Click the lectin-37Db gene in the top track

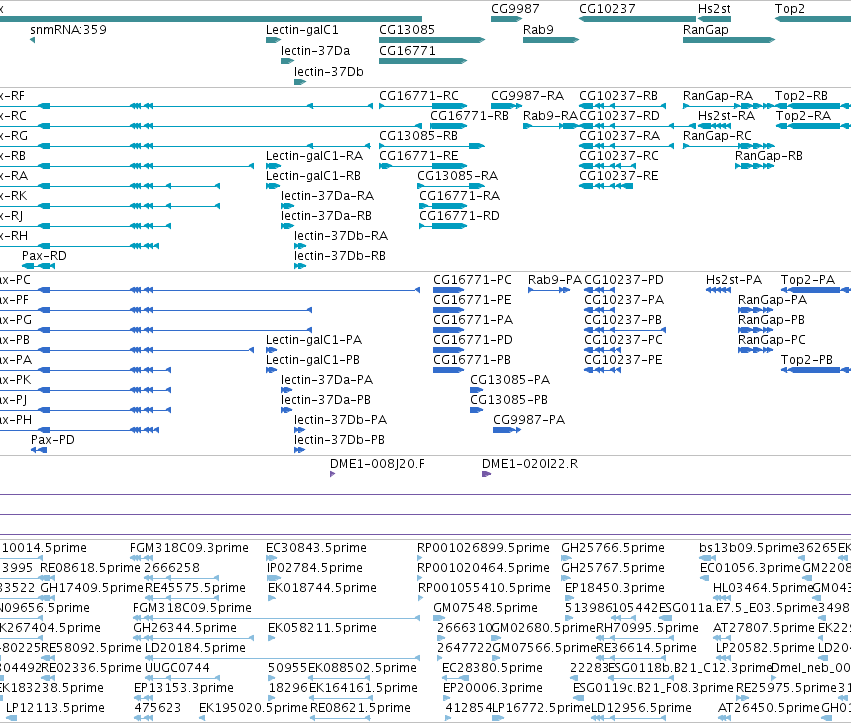click(300, 82)
